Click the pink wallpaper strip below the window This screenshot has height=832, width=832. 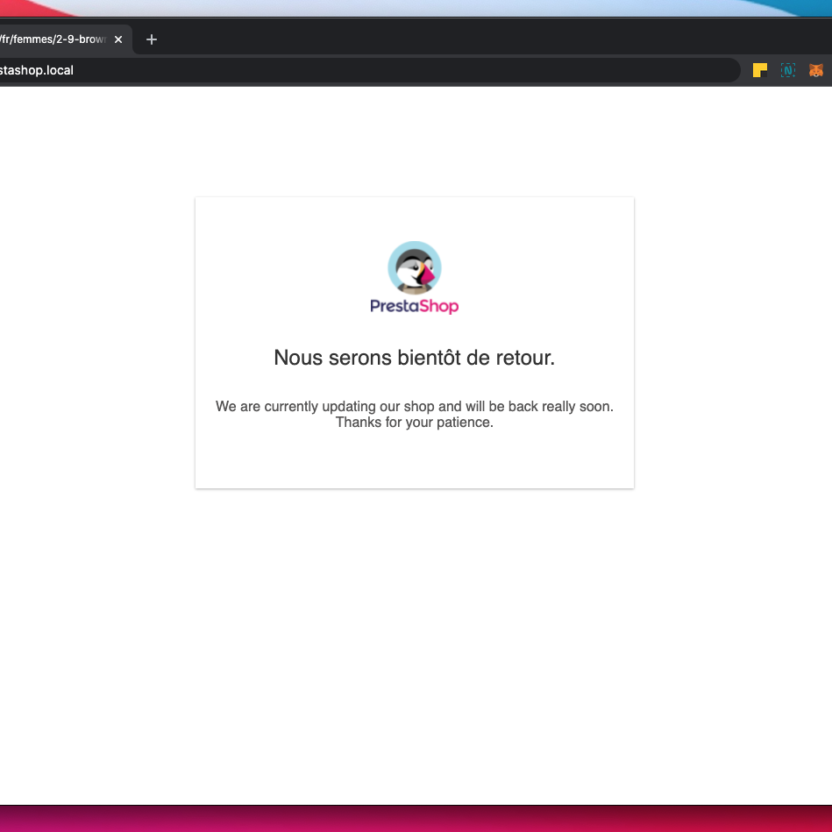coord(416,820)
